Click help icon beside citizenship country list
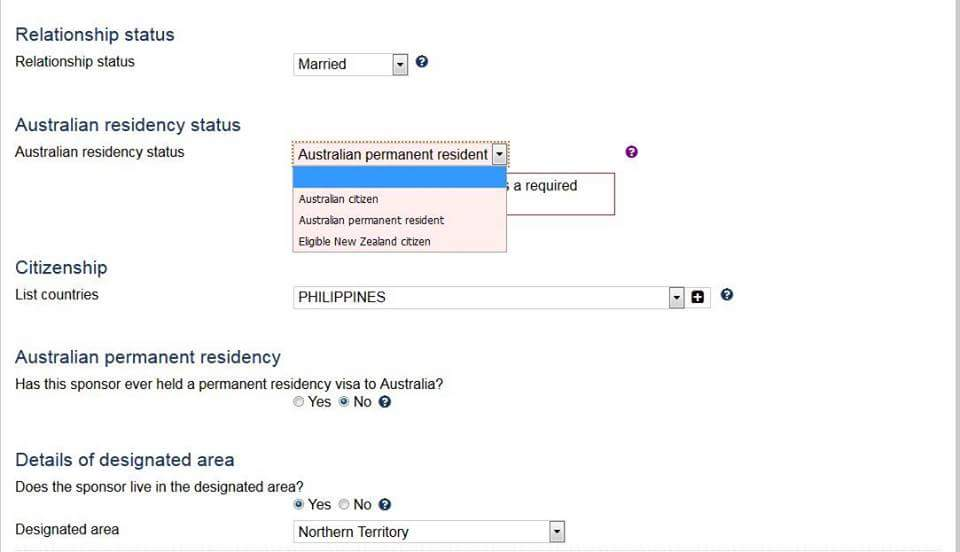The width and height of the screenshot is (960, 552). 727,295
